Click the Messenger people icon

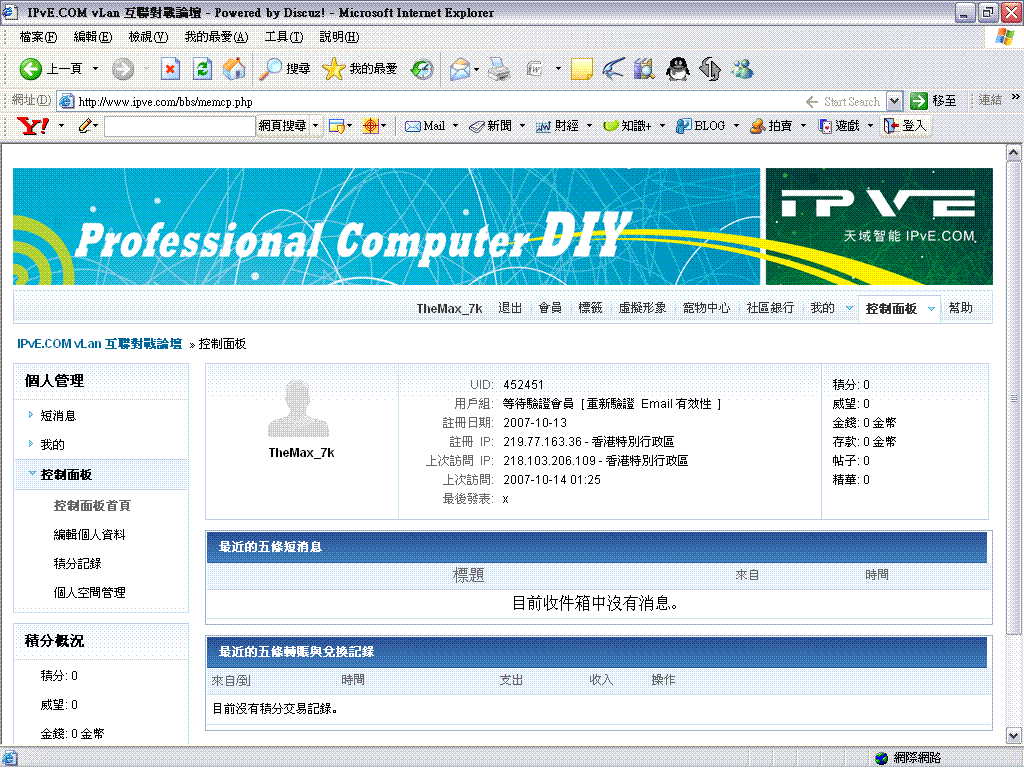[x=742, y=69]
